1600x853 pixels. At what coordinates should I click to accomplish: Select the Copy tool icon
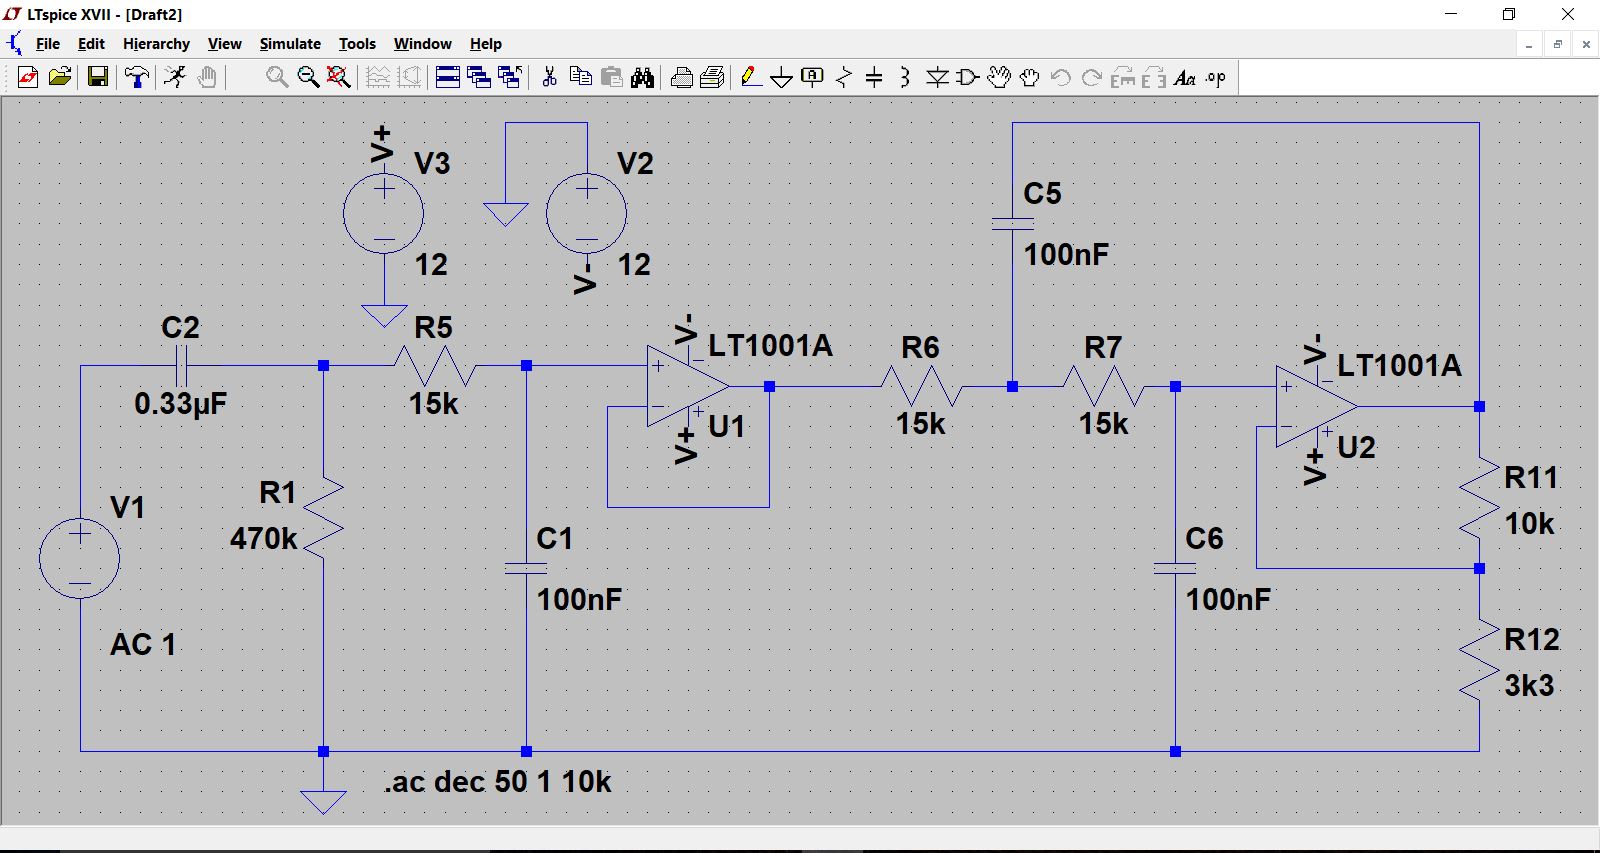580,77
